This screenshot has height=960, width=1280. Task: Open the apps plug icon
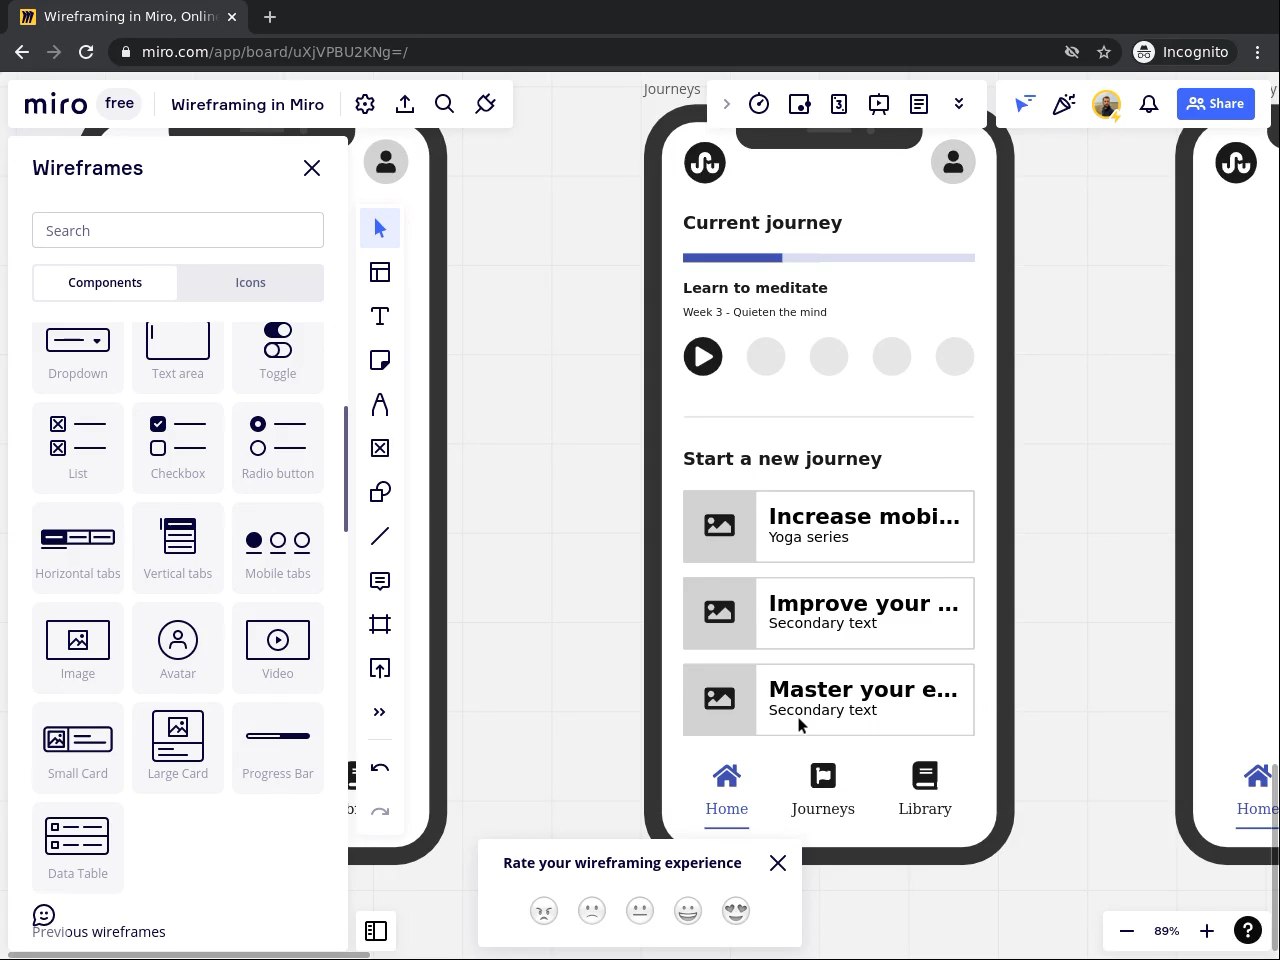(485, 104)
